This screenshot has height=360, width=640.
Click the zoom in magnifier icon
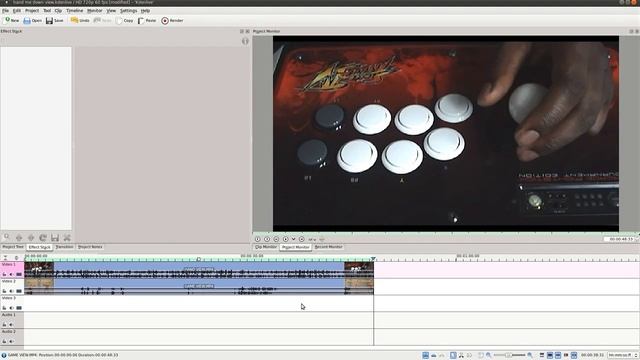tap(530, 356)
